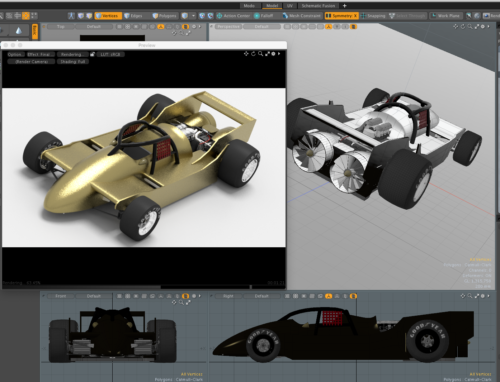Open the Work Plane menu
Screen dimensions: 500x382
446,16
